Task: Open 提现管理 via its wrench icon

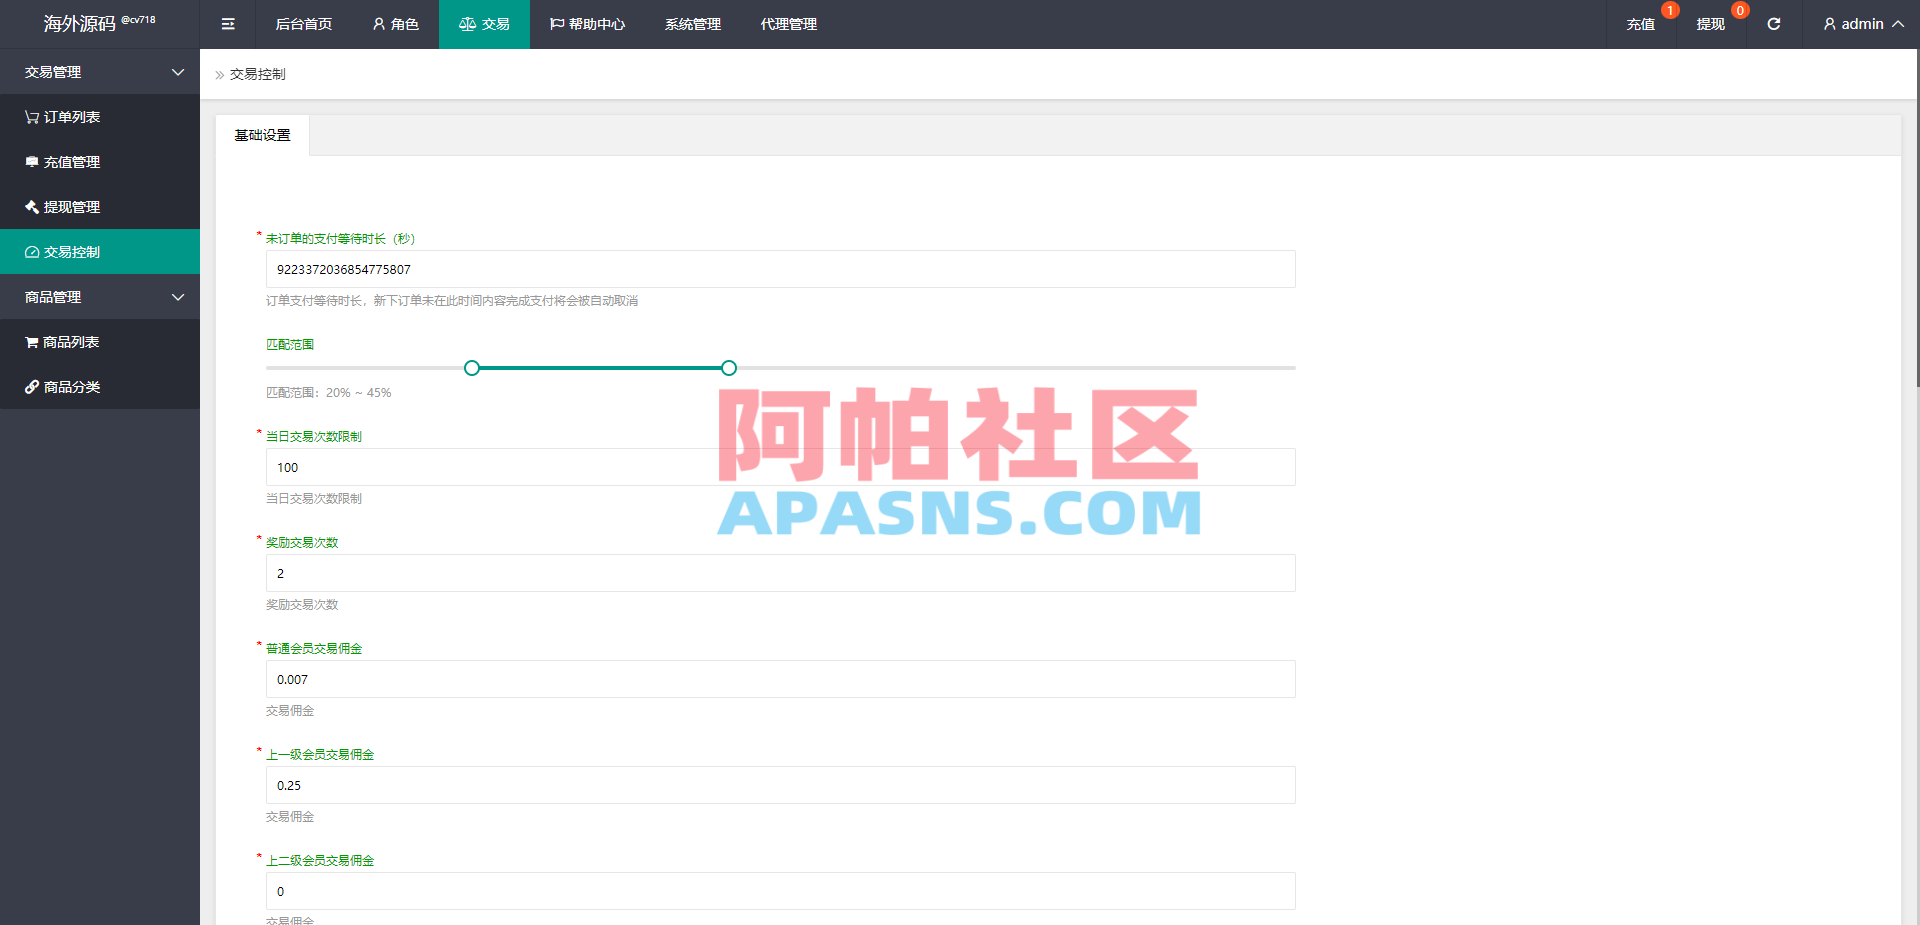Action: pos(31,207)
